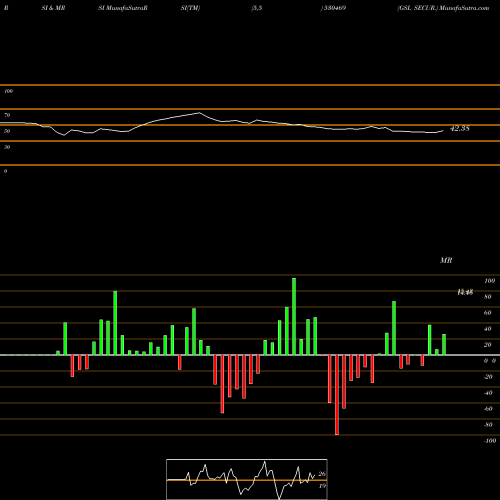The width and height of the screenshot is (500, 500).
Task: Click the RSI axis label 30
Action: click(x=7, y=147)
